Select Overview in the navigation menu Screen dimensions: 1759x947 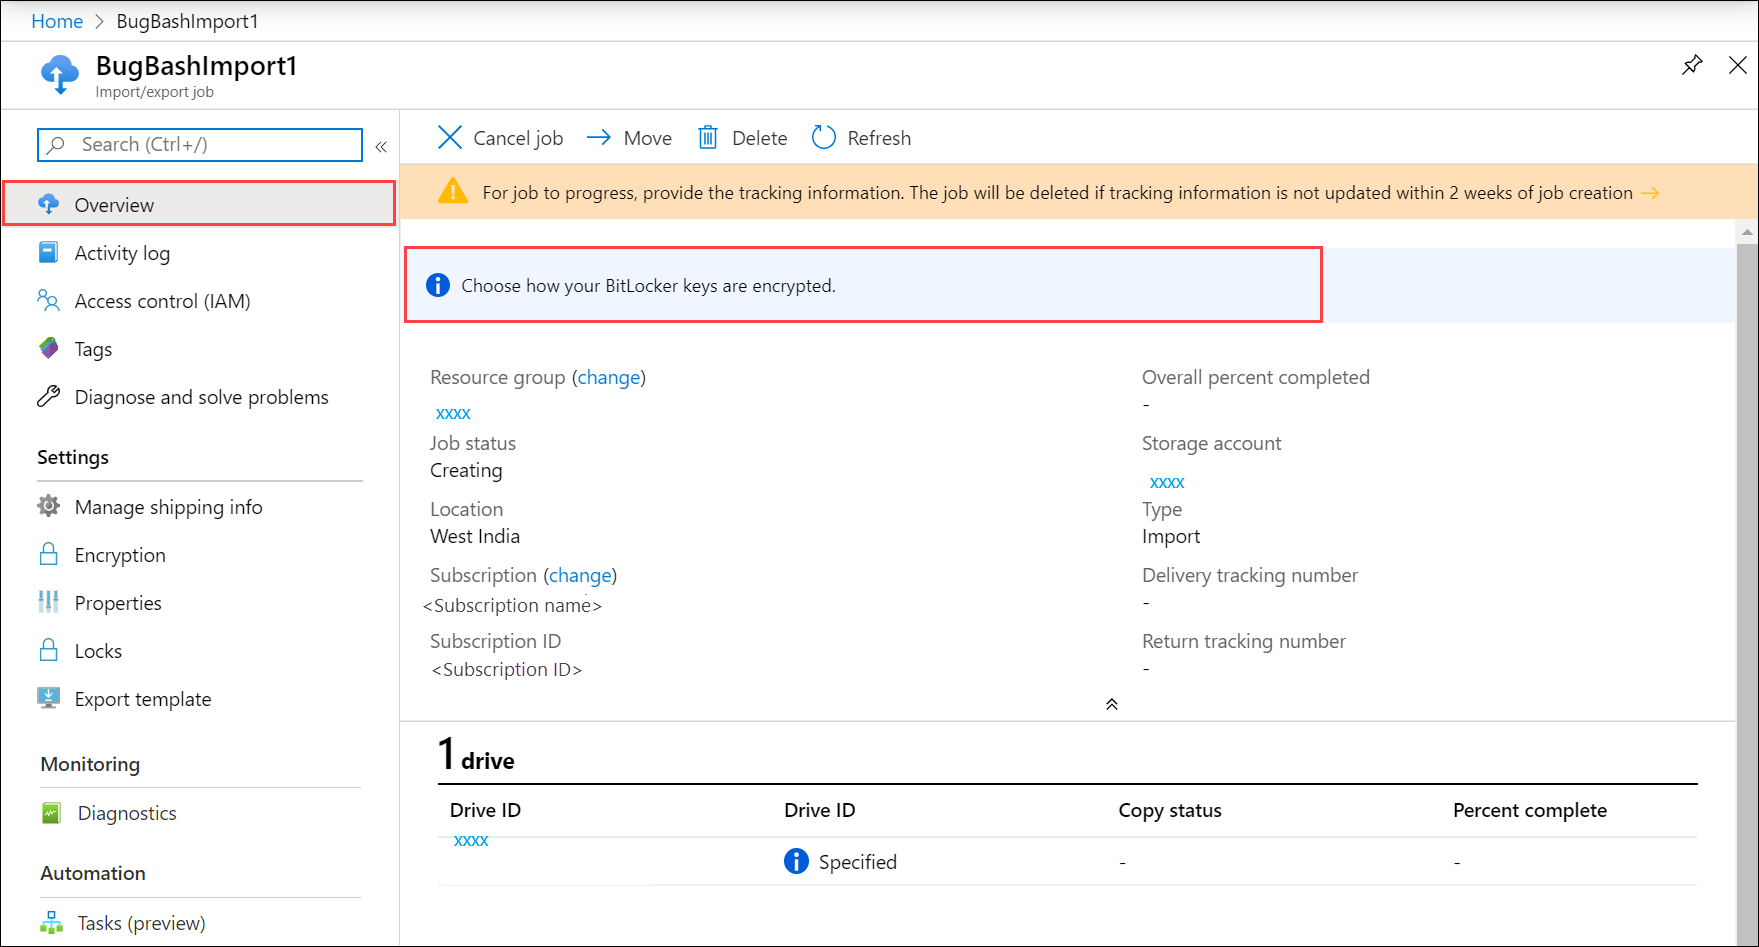[x=113, y=204]
